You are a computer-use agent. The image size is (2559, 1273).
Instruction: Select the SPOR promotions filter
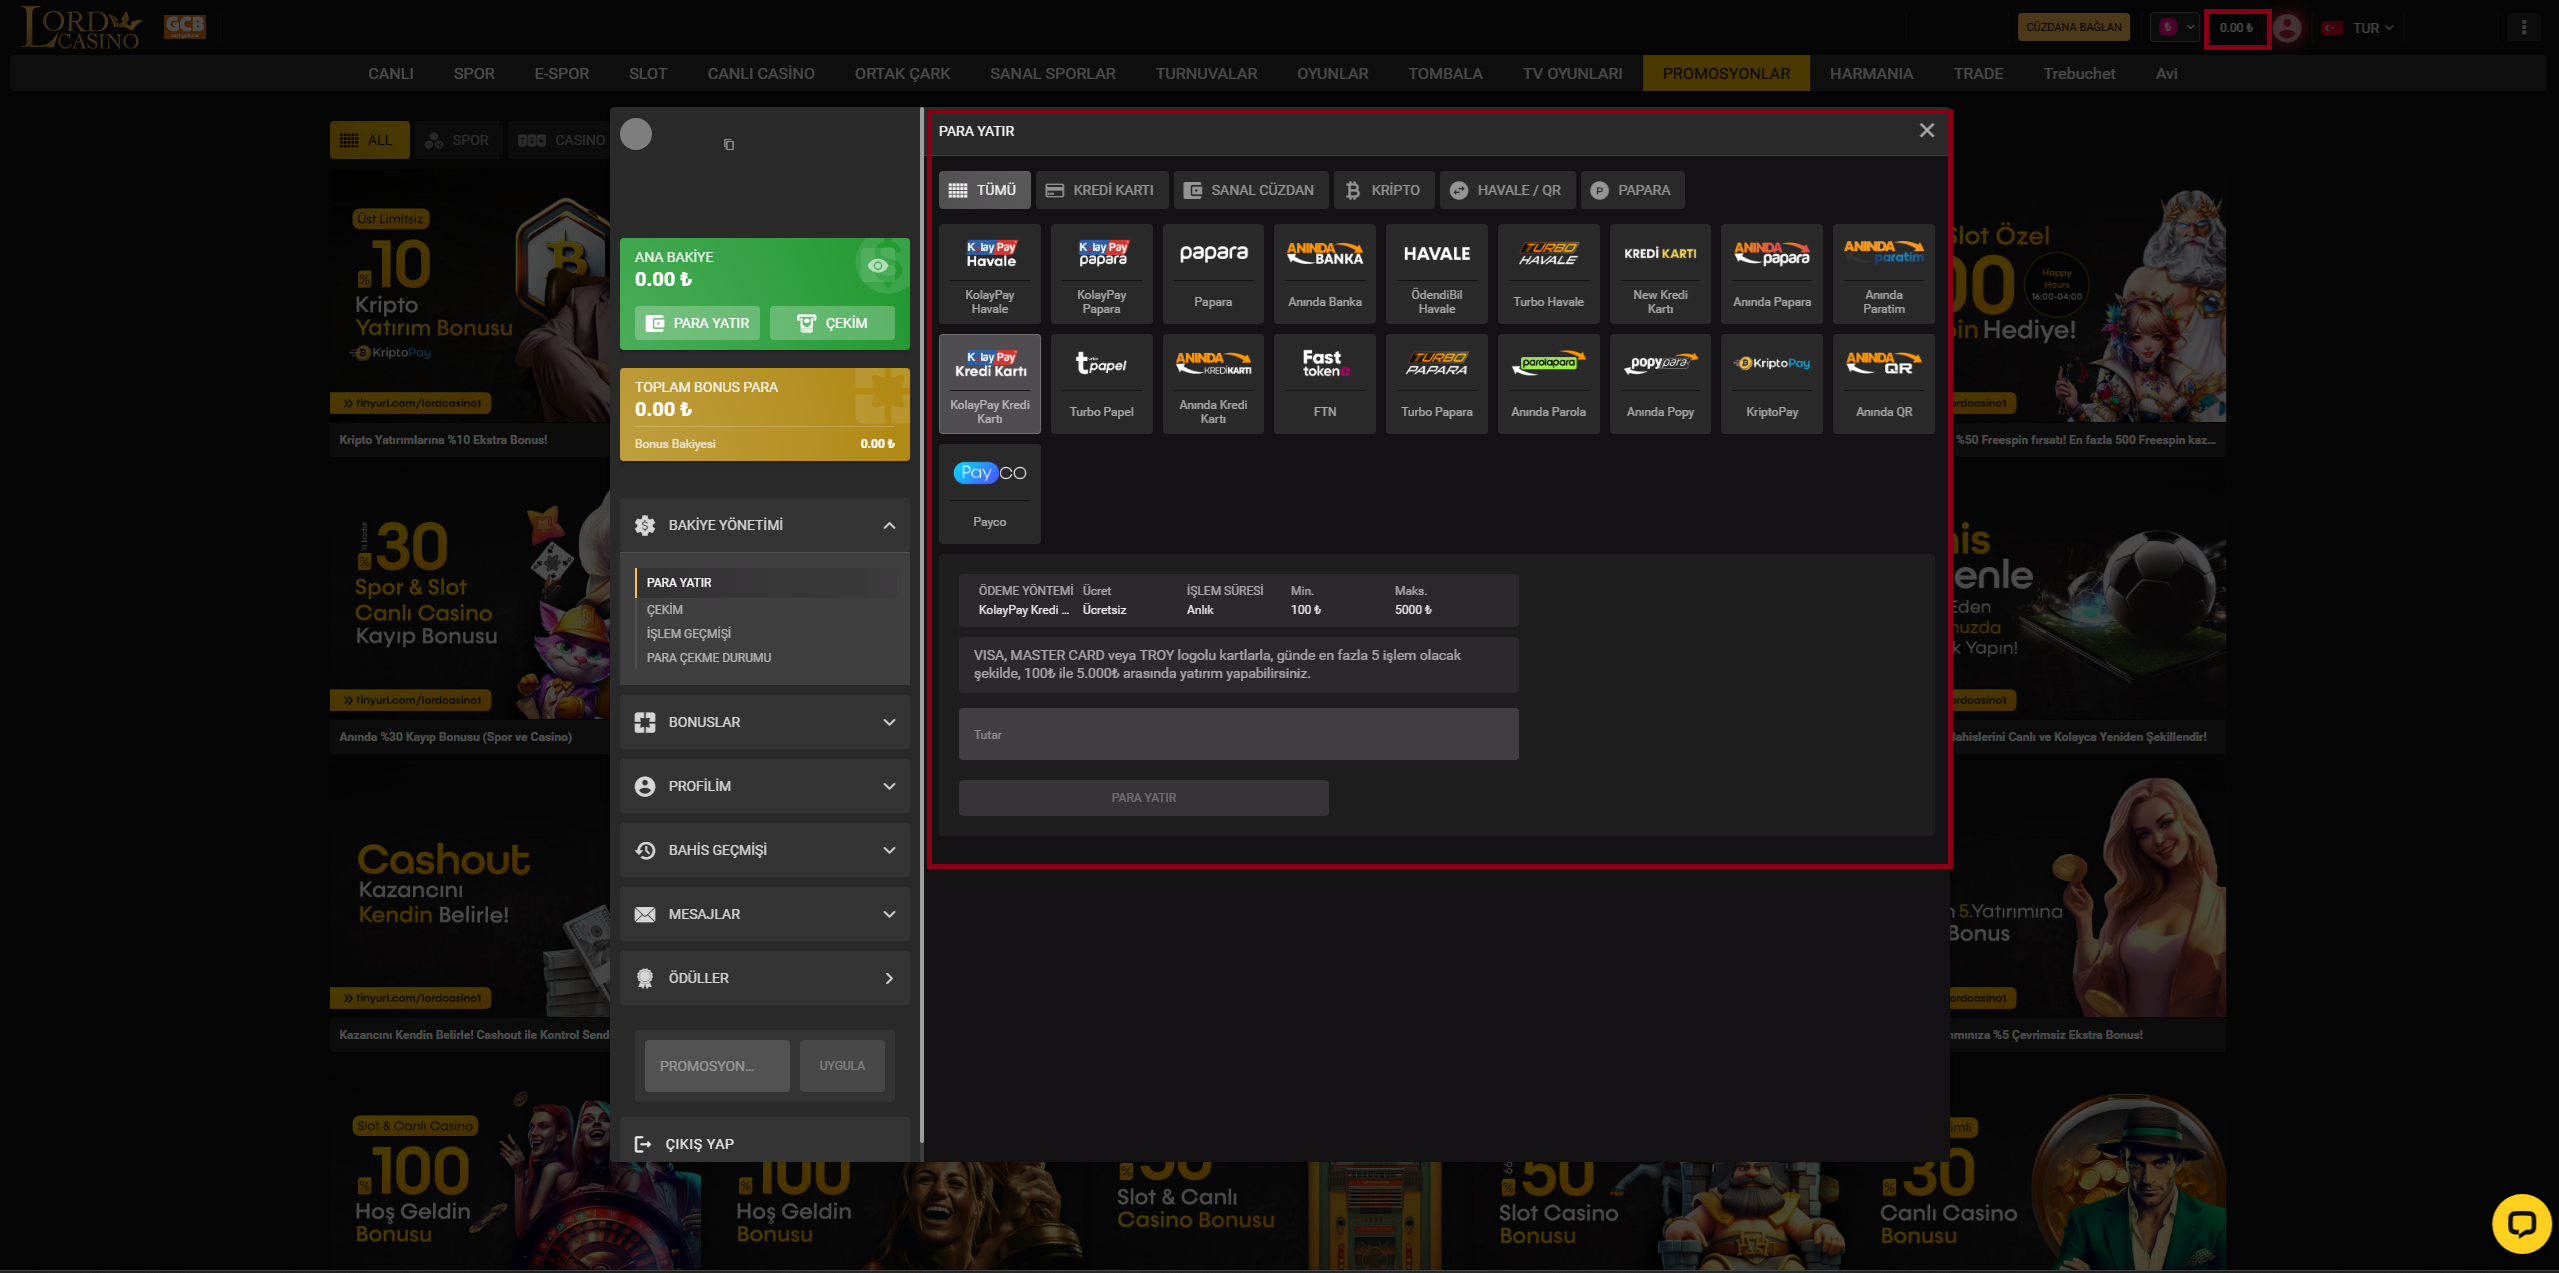pos(458,140)
